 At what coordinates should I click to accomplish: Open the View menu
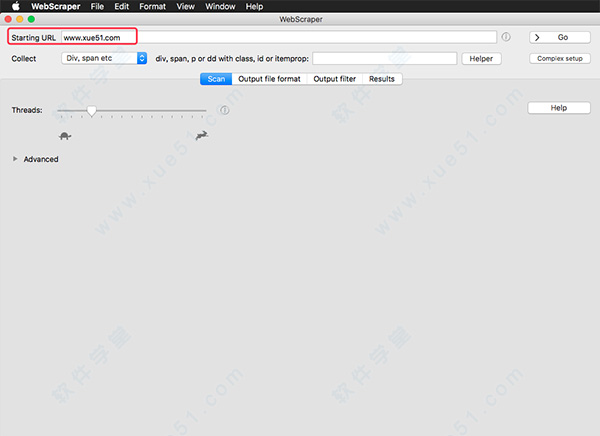point(186,6)
